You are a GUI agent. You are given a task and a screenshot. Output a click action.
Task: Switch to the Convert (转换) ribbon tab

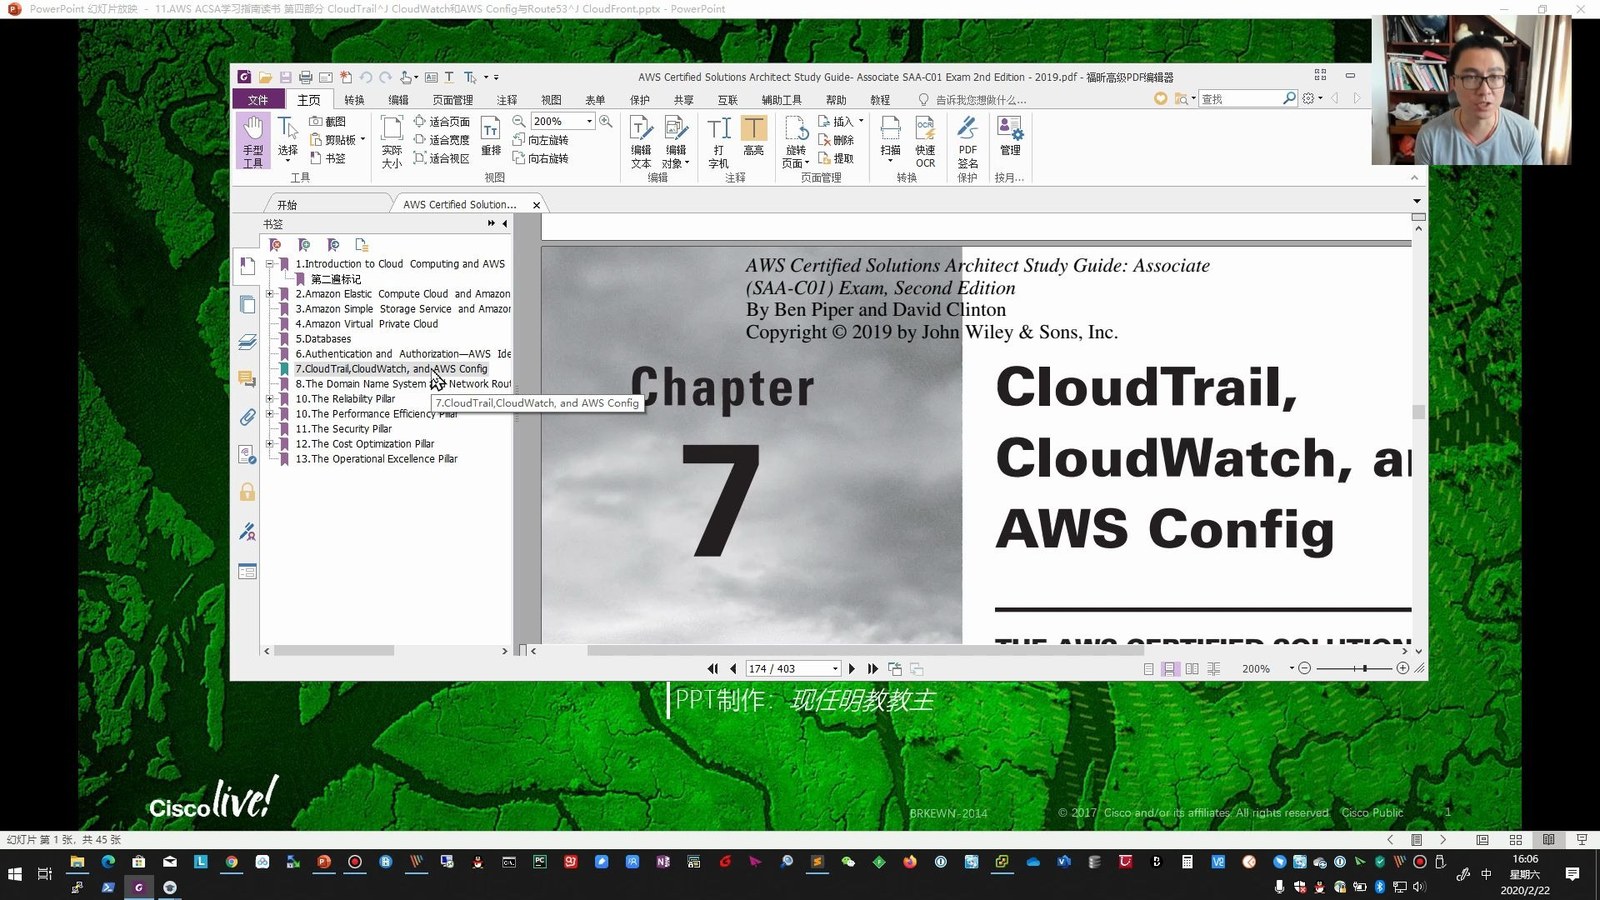click(354, 100)
